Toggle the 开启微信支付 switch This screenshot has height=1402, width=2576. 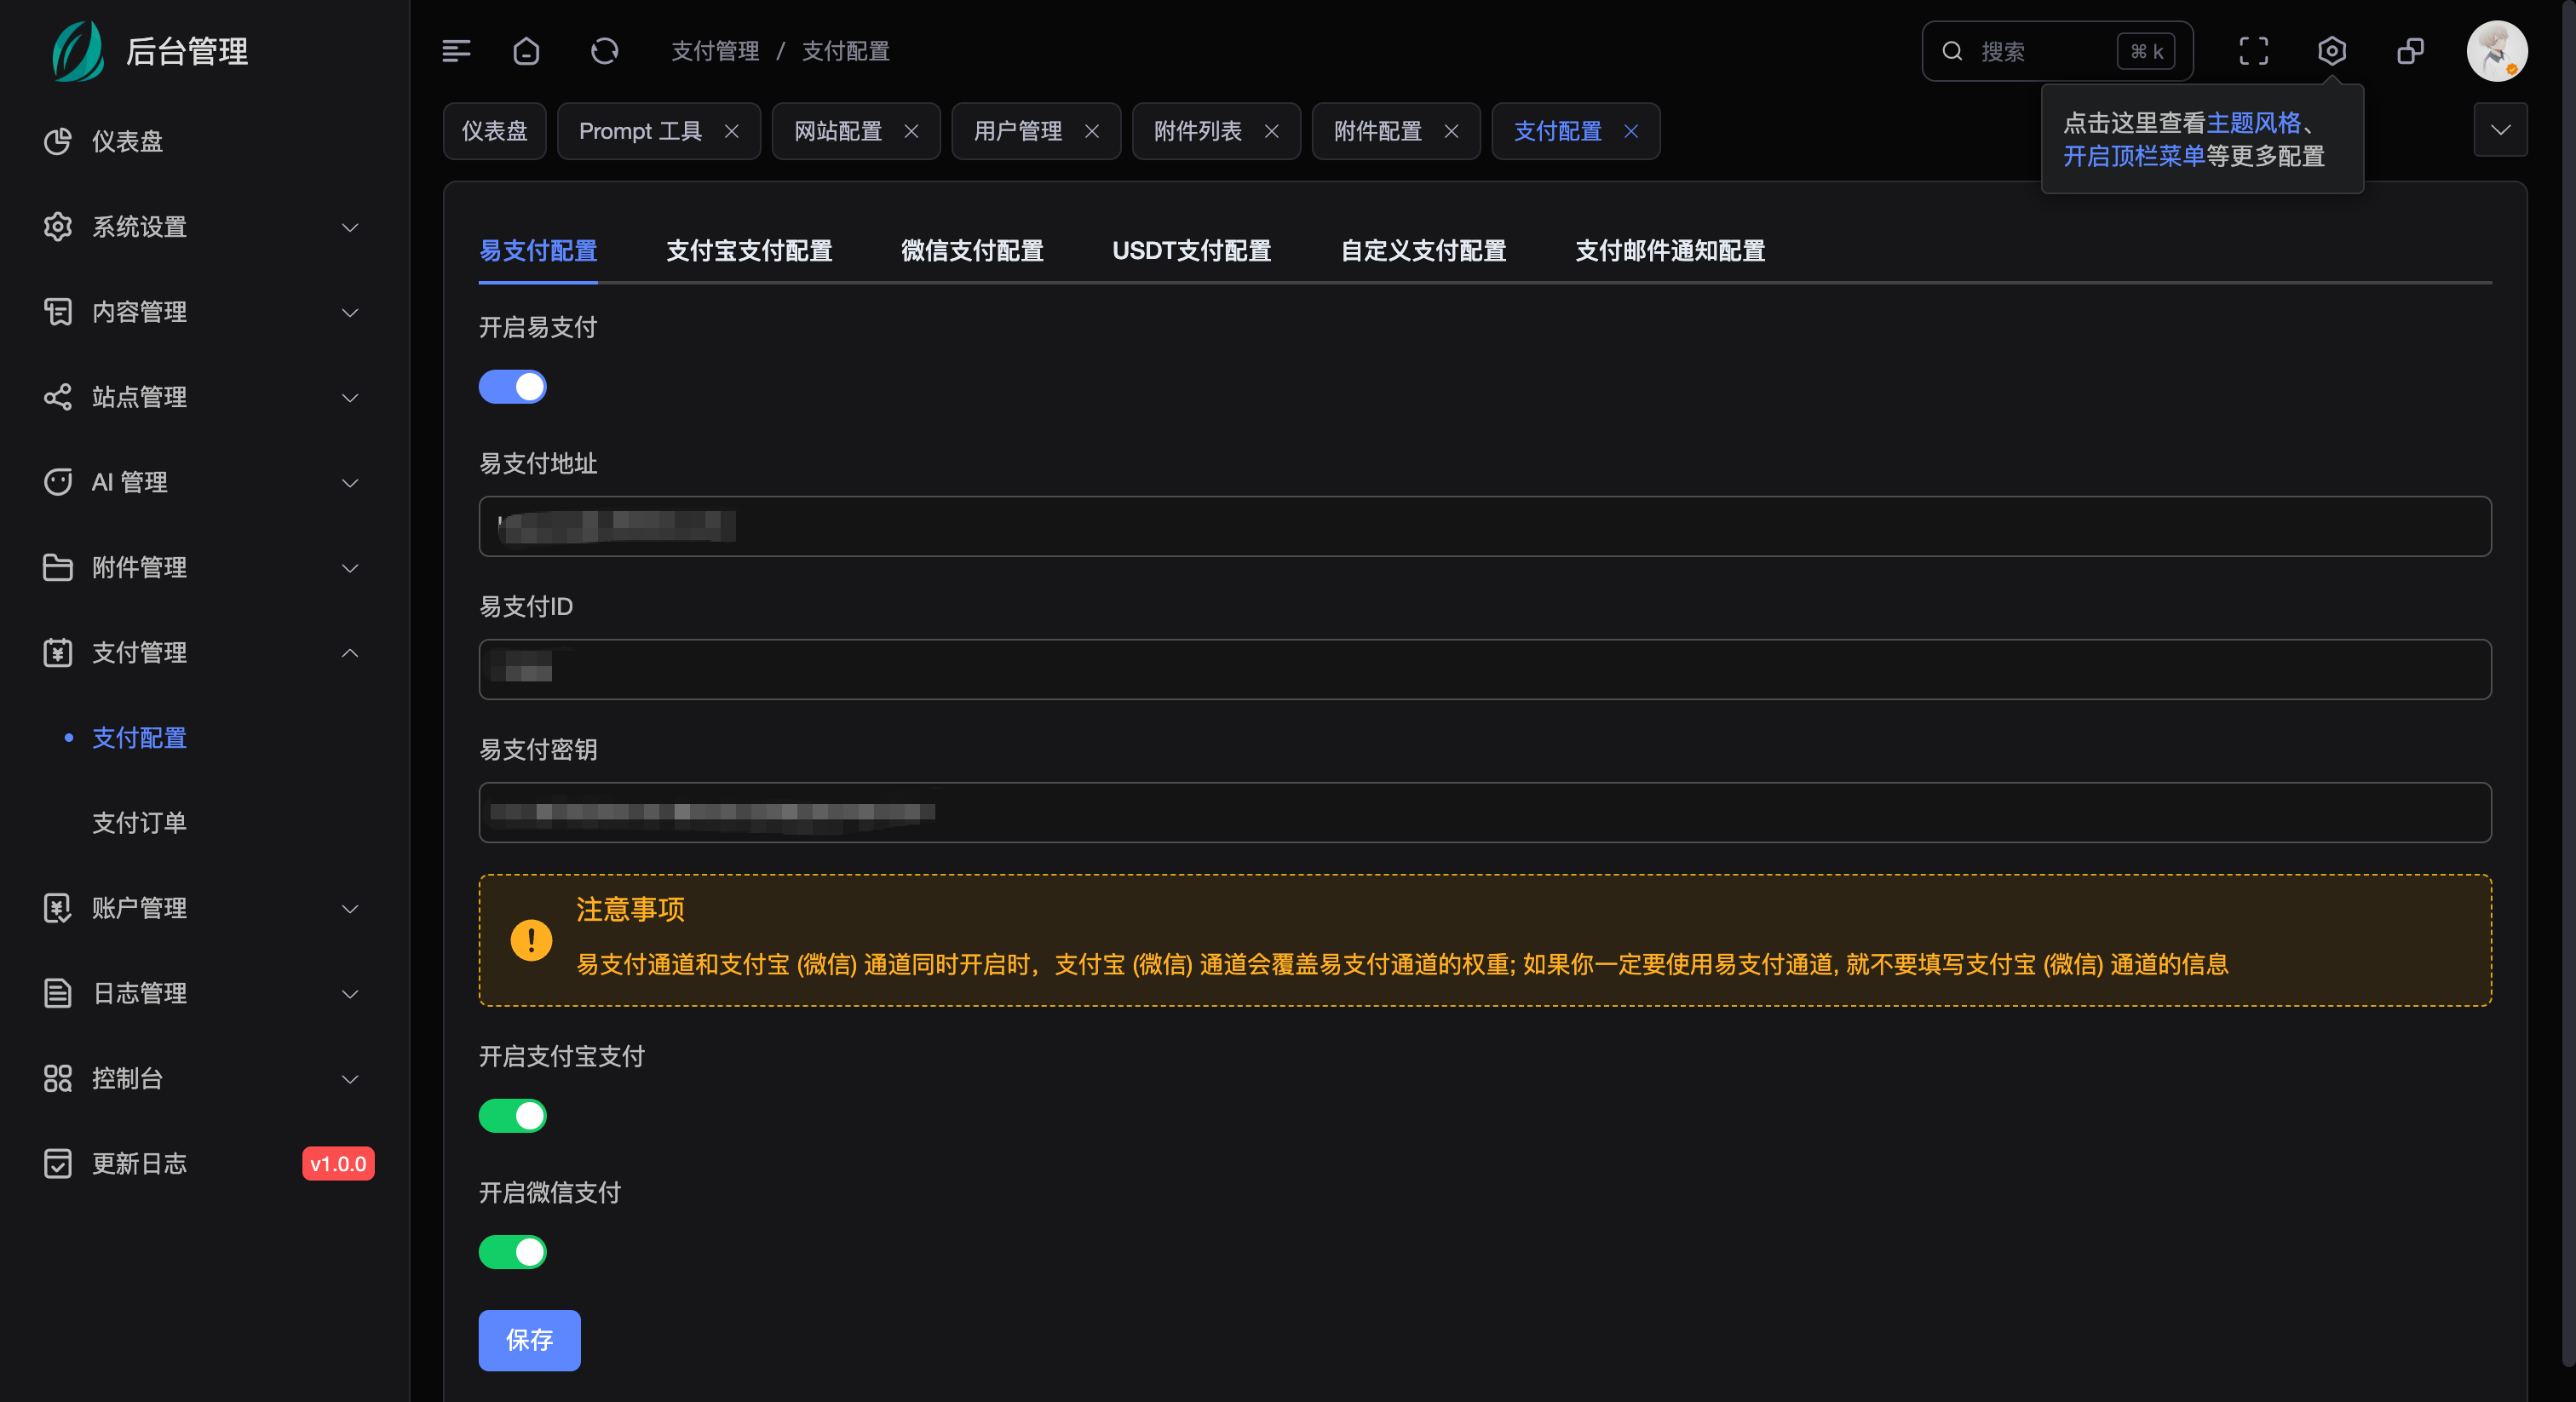(512, 1251)
